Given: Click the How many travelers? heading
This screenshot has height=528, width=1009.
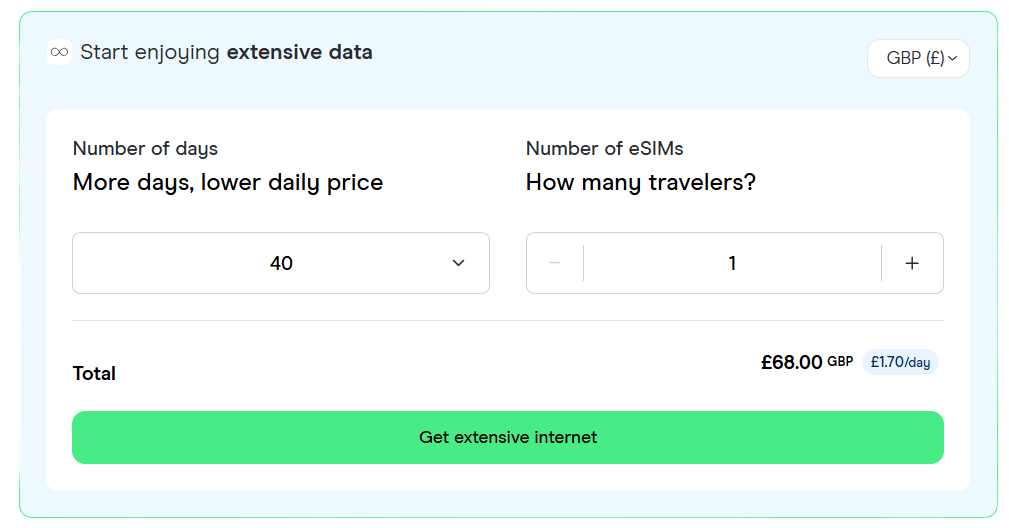Looking at the screenshot, I should 640,183.
